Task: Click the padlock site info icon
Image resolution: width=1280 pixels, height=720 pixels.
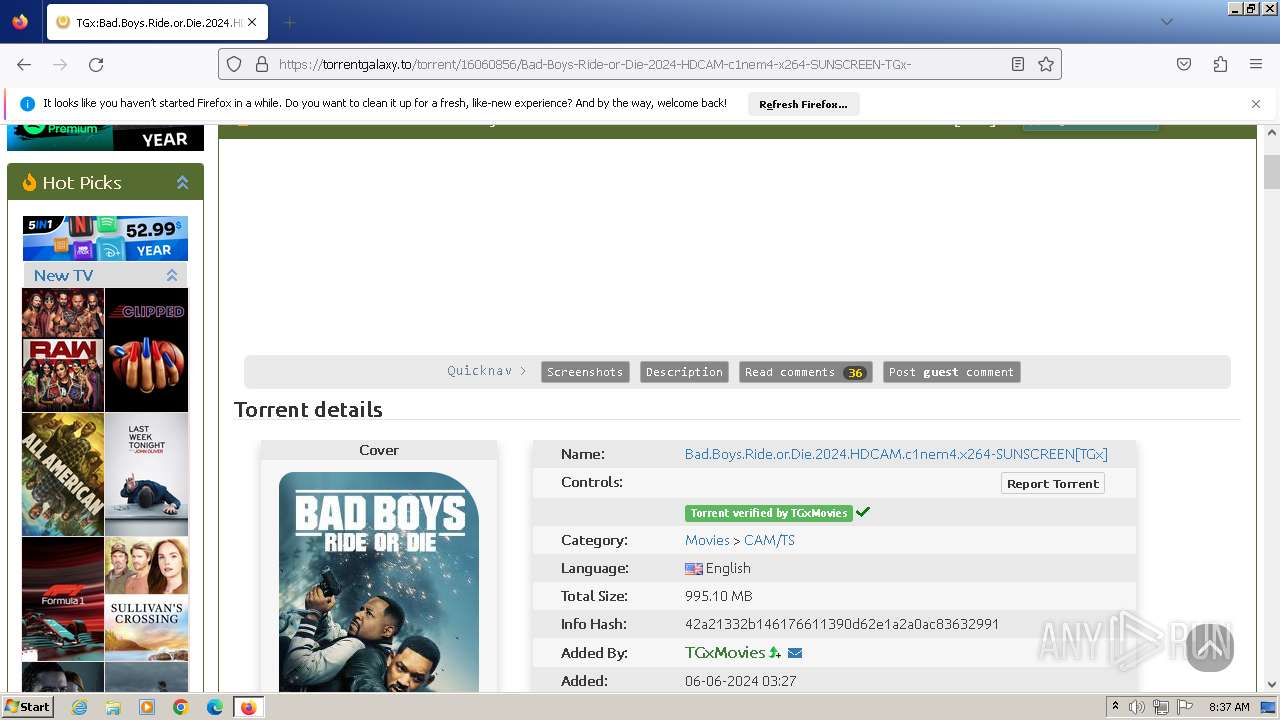Action: (x=262, y=64)
